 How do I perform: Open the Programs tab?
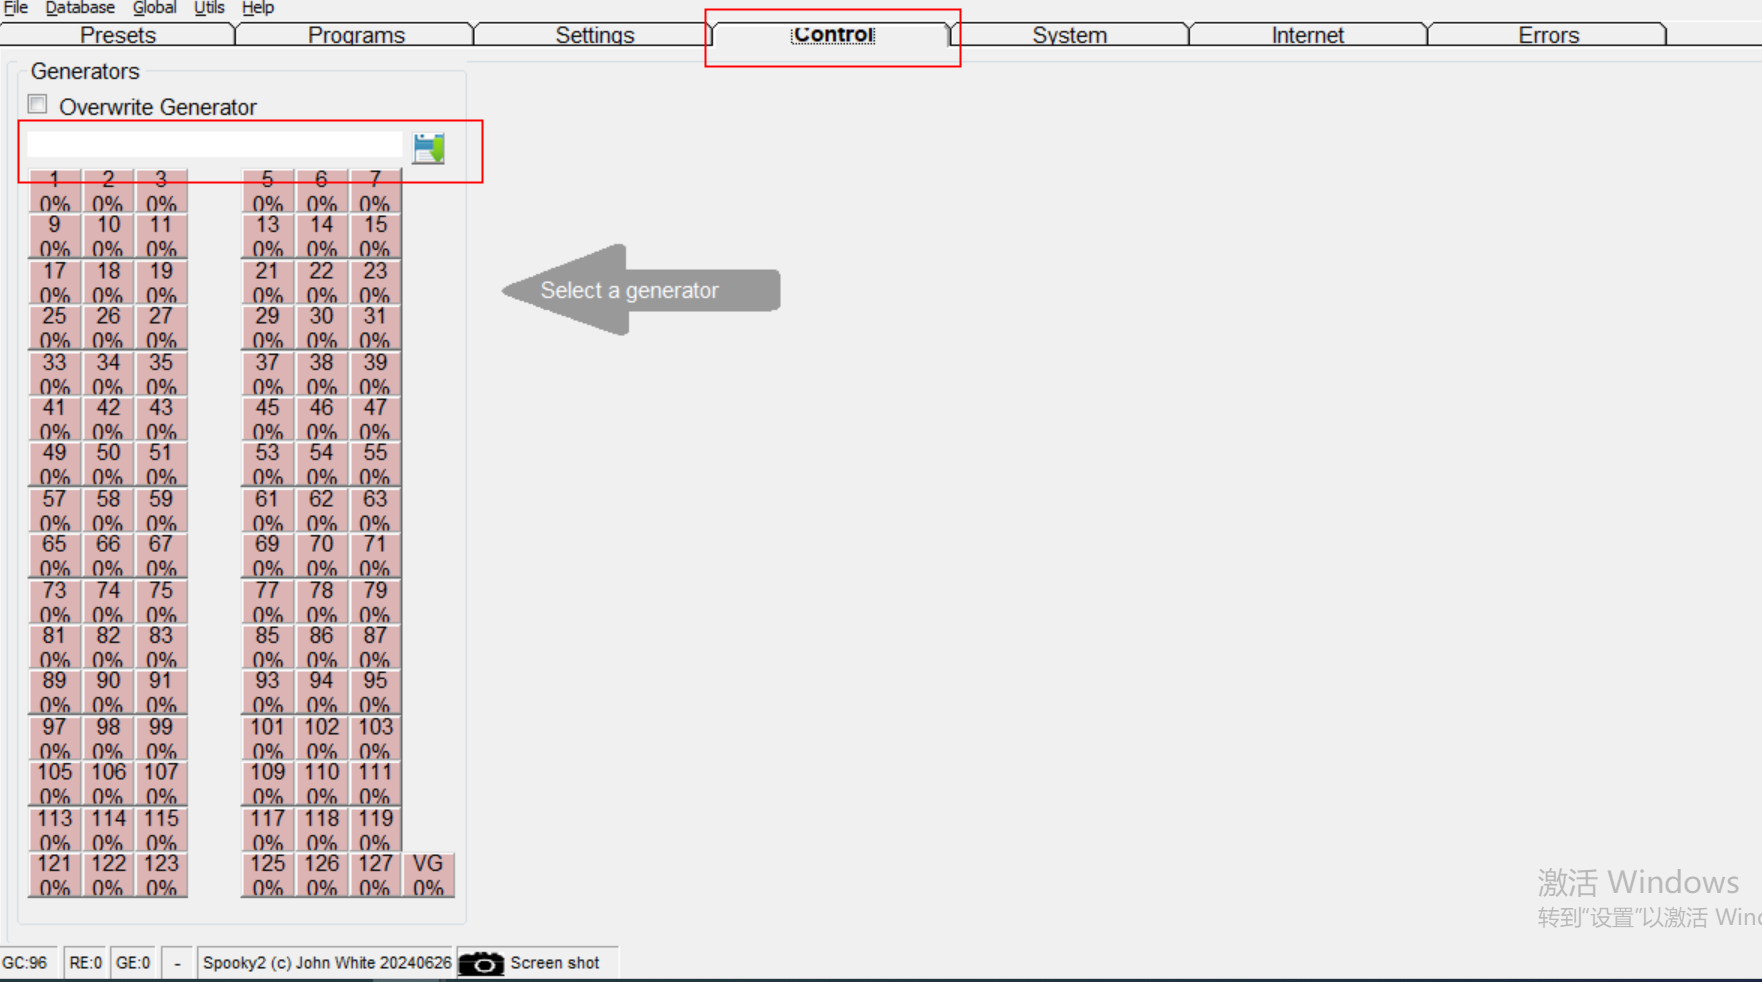[356, 35]
